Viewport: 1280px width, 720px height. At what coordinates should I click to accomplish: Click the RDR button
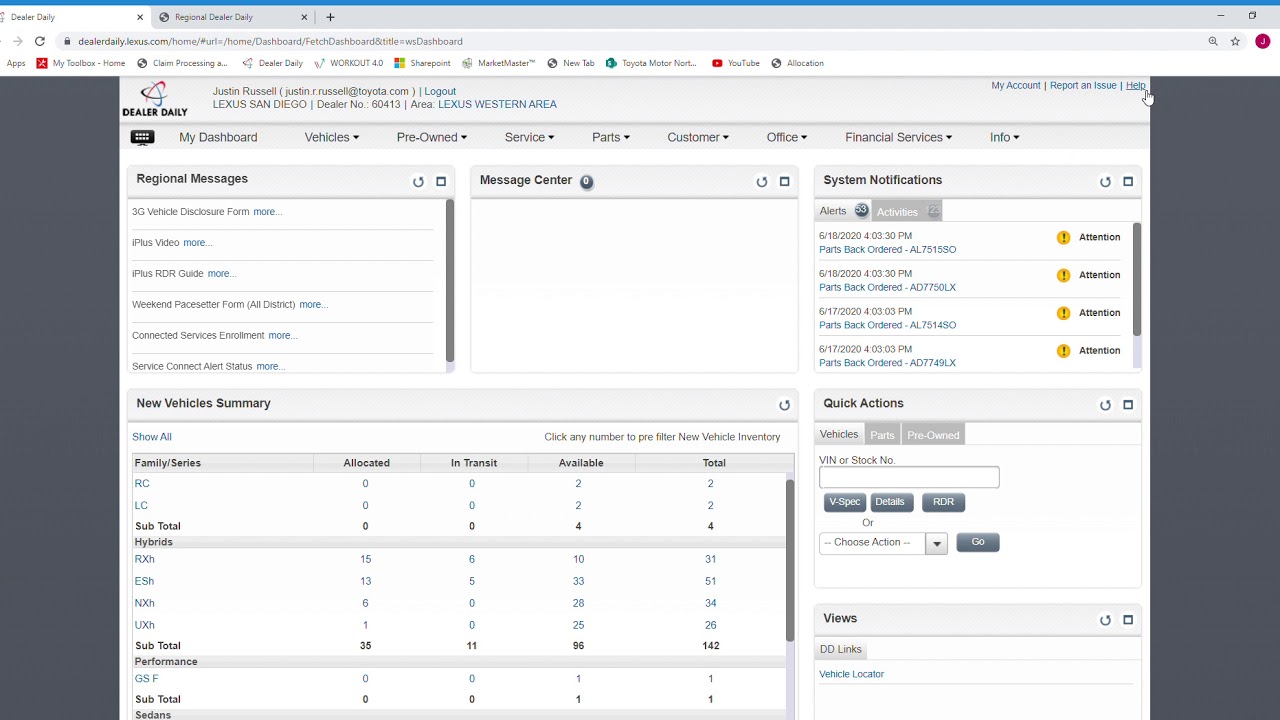(943, 502)
